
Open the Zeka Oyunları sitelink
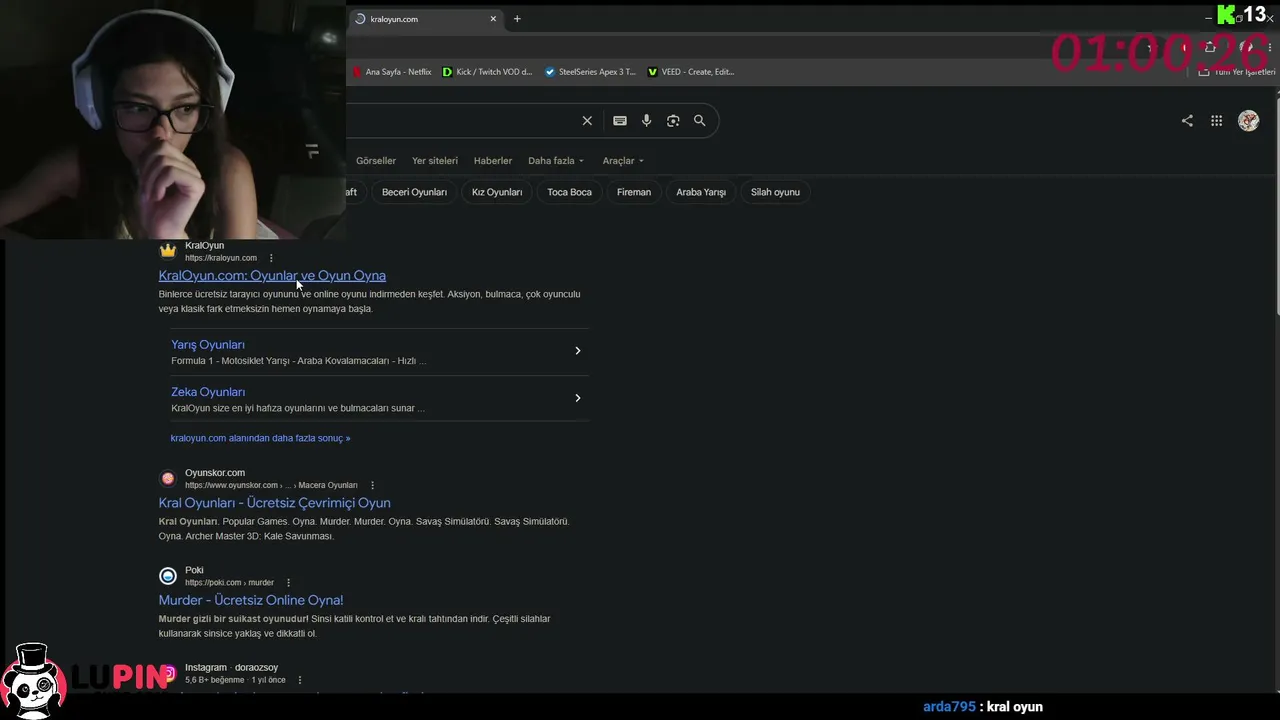[x=208, y=392]
